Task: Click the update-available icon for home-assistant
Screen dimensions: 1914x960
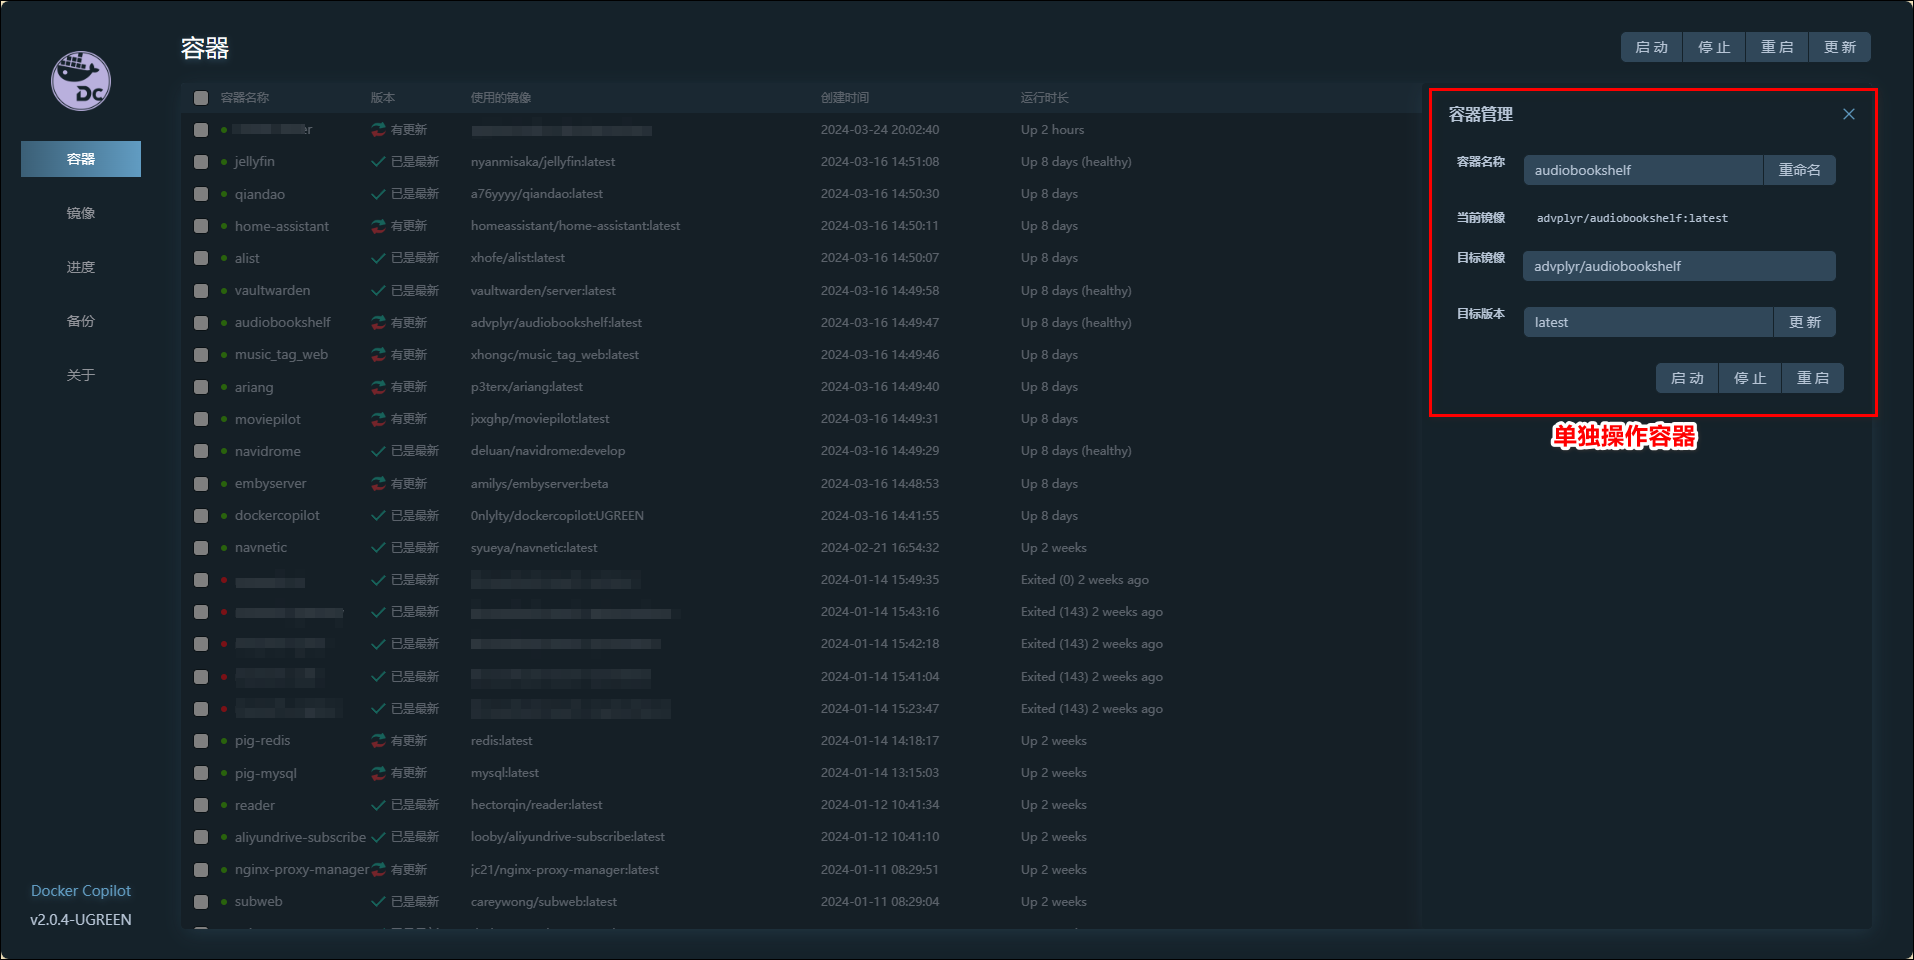Action: [378, 226]
